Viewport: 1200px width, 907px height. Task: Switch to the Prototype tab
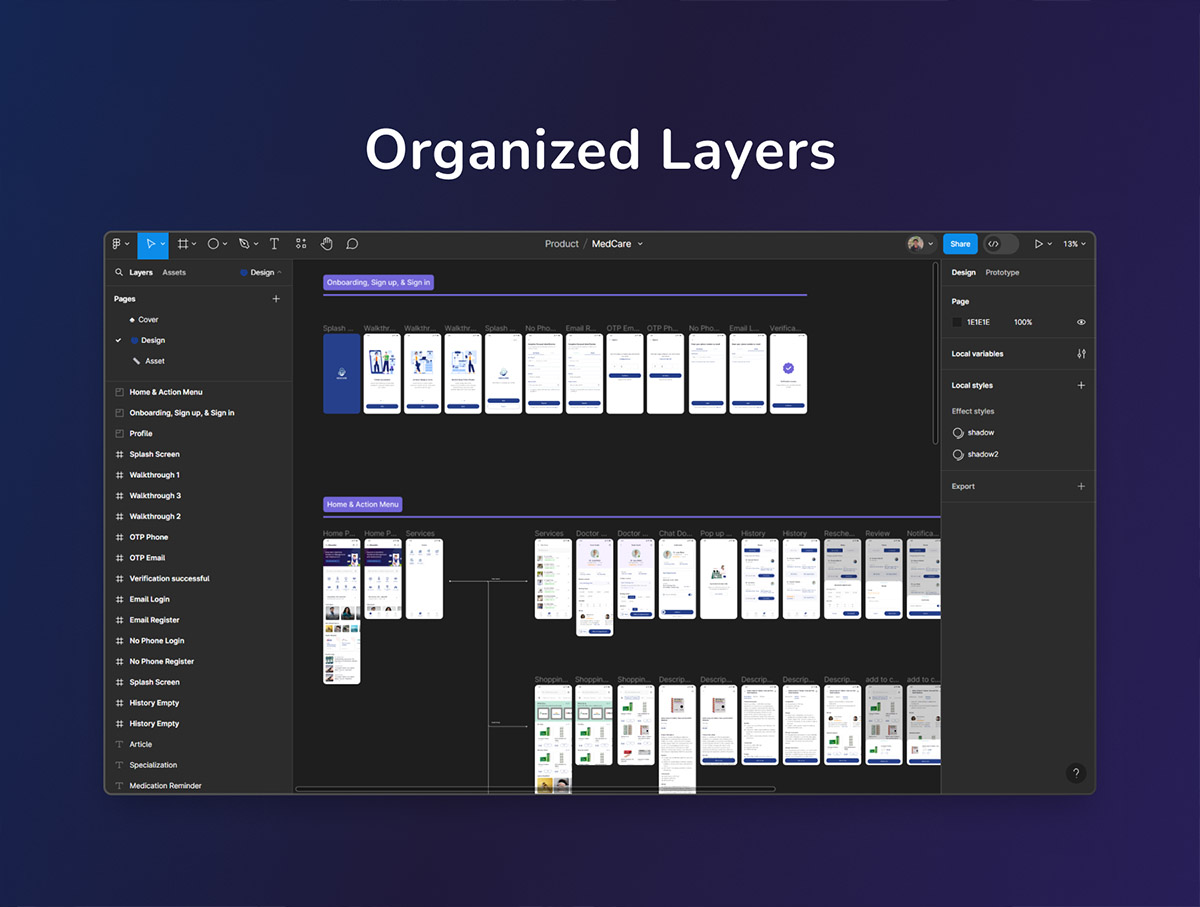[1002, 272]
